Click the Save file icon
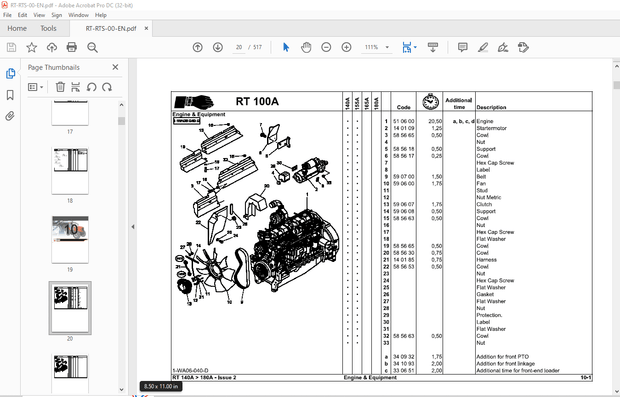Image resolution: width=620 pixels, height=397 pixels. pyautogui.click(x=11, y=47)
